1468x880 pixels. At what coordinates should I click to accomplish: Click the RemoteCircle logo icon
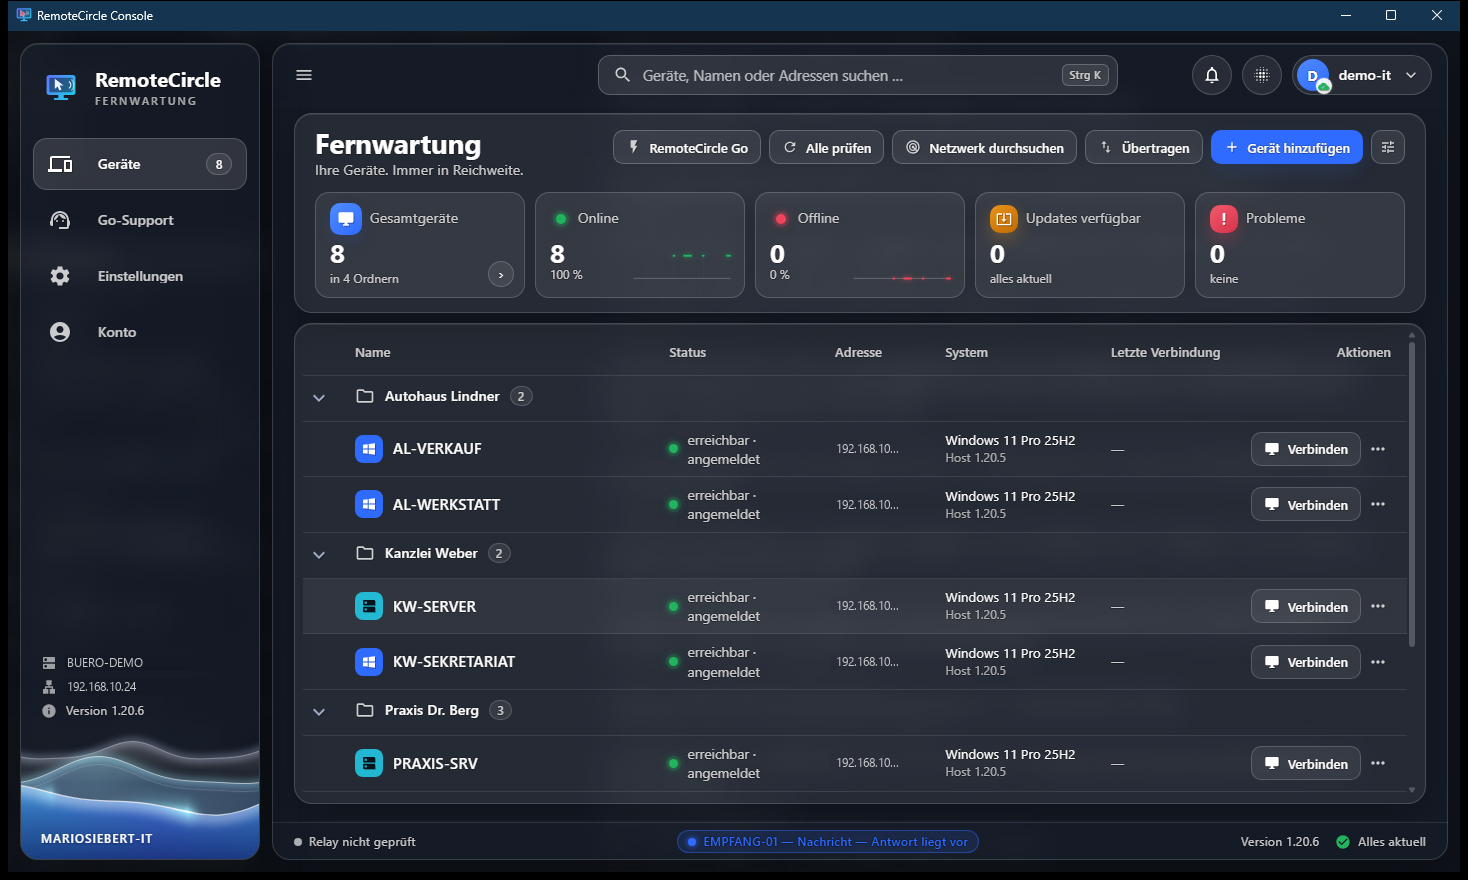point(61,88)
